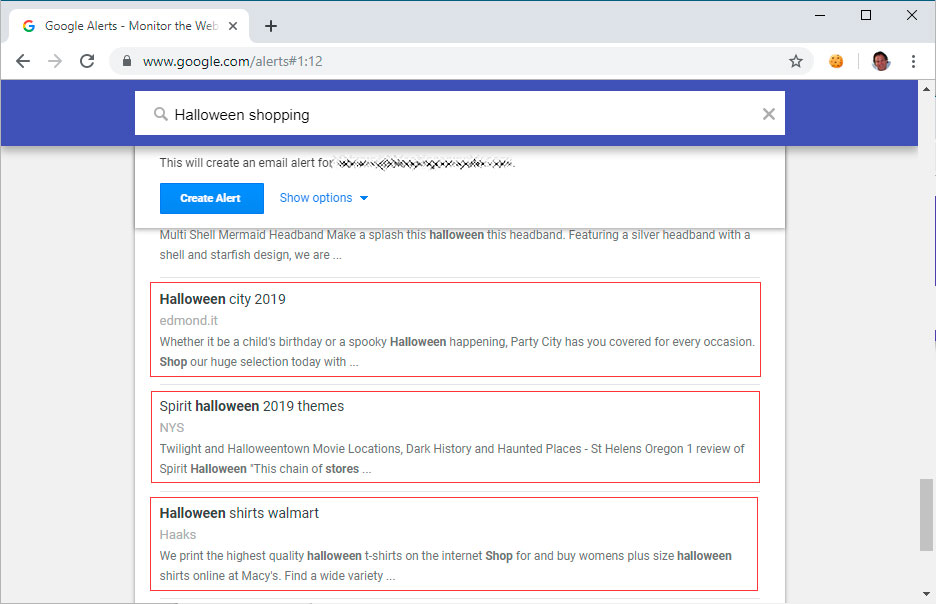Click the page scrollbar down arrow
936x604 pixels.
tap(926, 594)
